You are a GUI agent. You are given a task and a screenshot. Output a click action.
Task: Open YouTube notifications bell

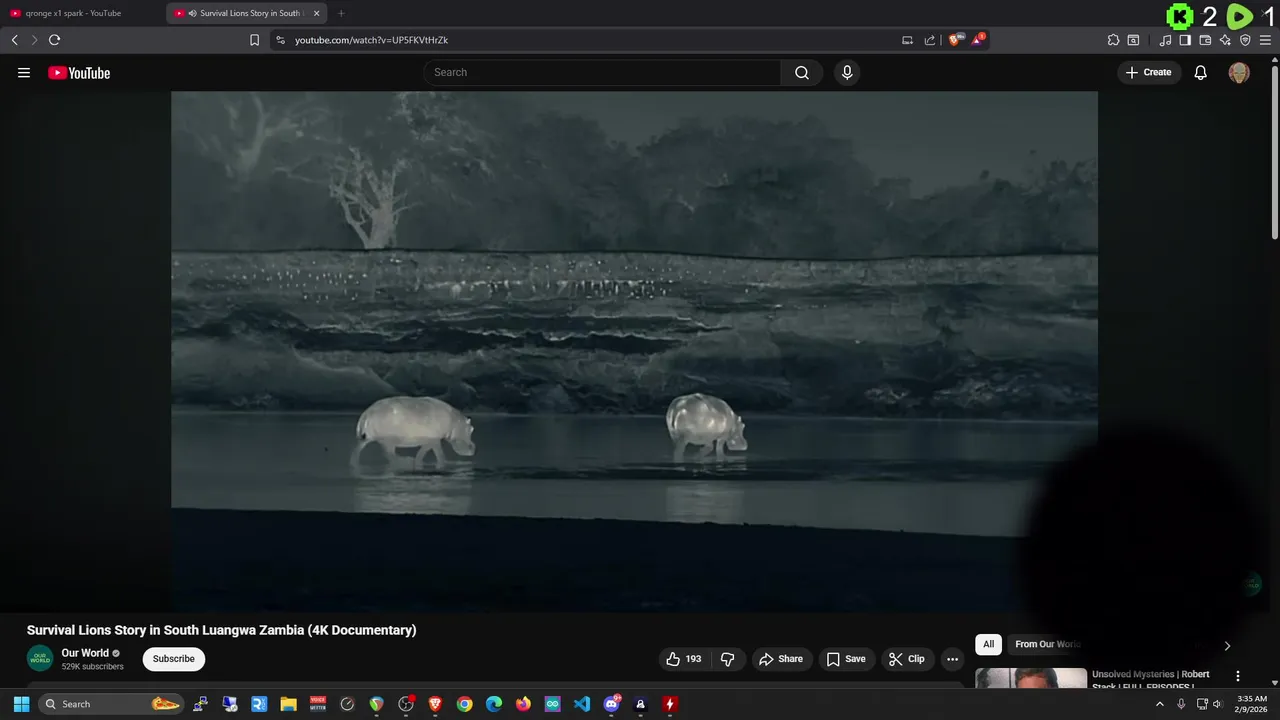(x=1201, y=72)
